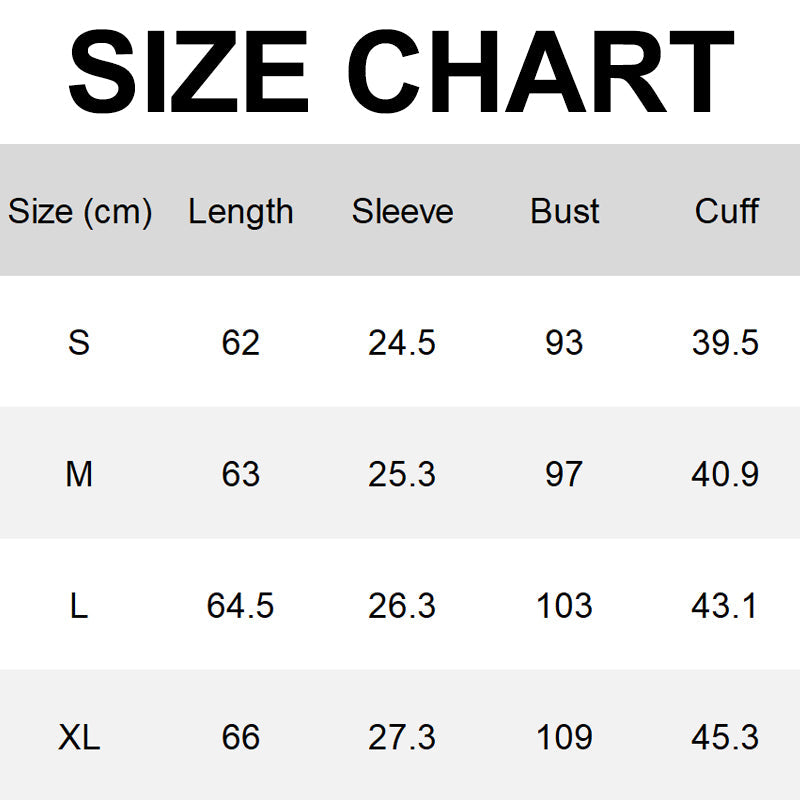Select the M size row label
The width and height of the screenshot is (800, 800).
click(x=79, y=474)
